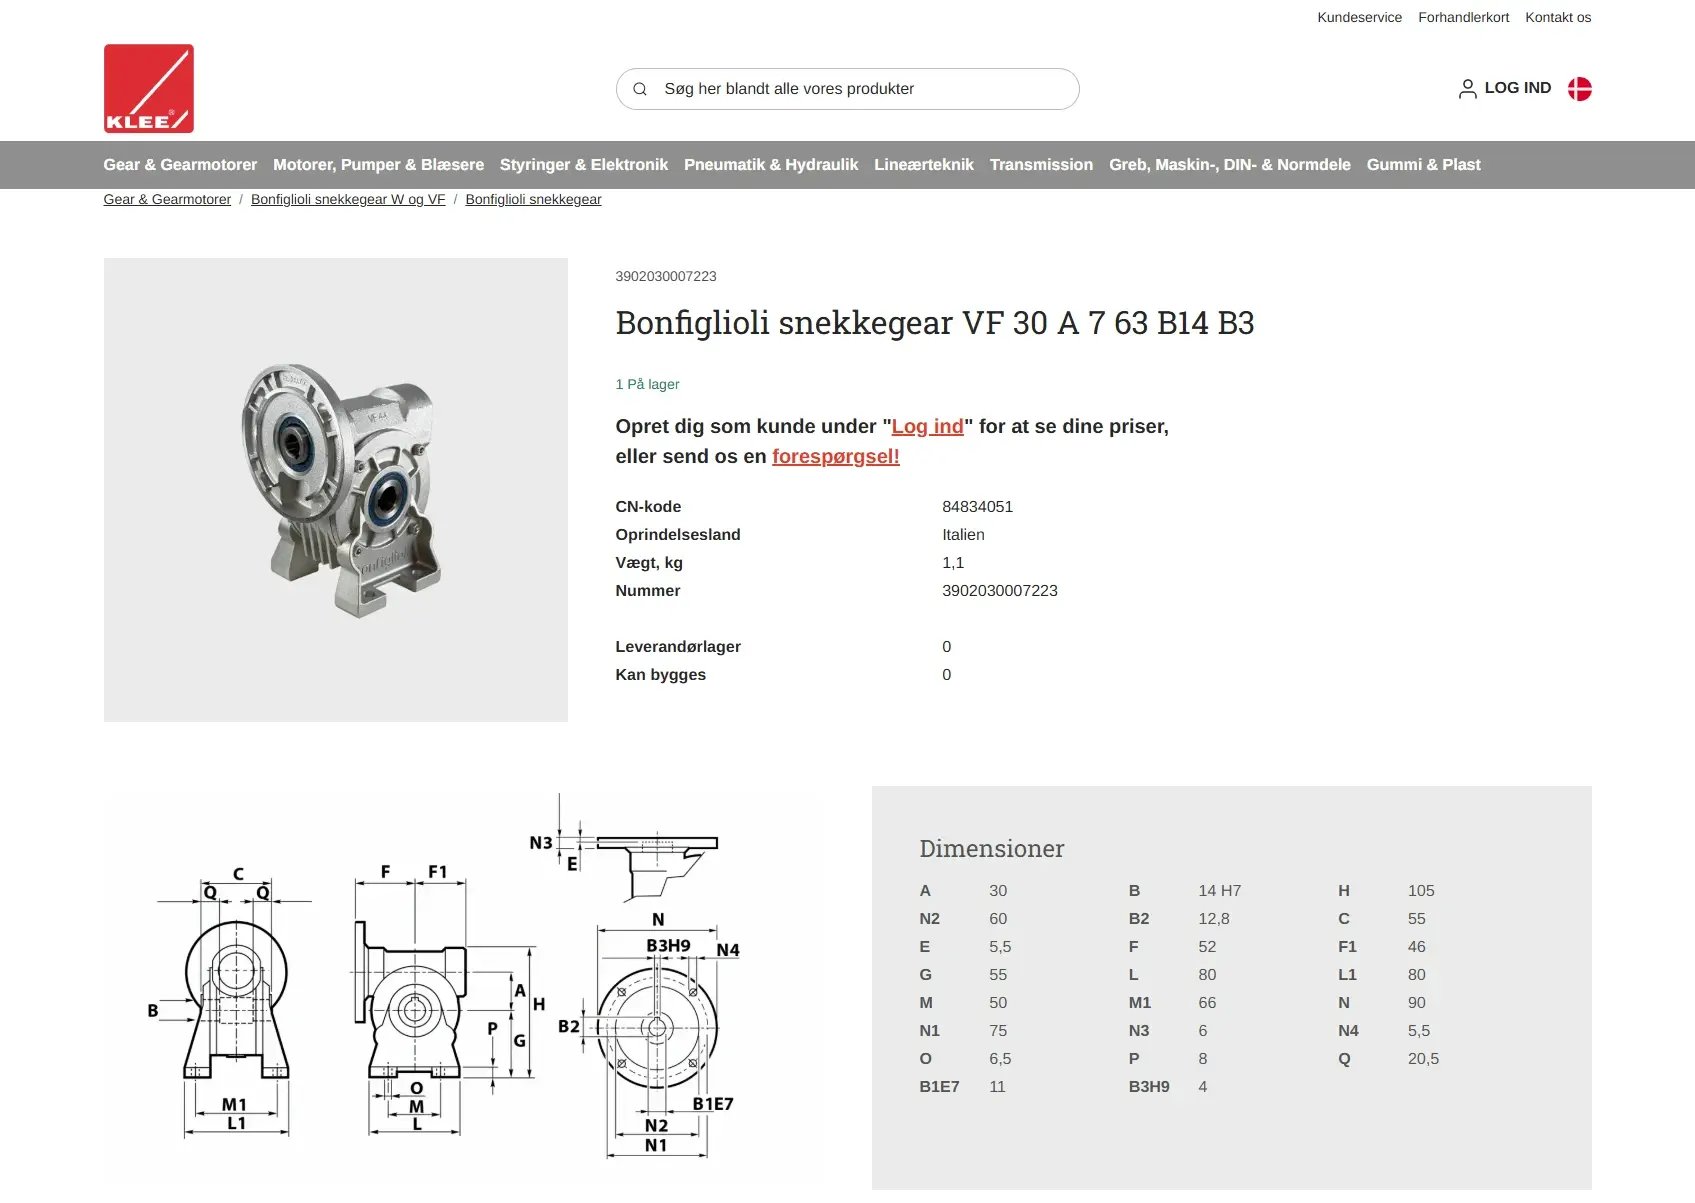Click the gearbox product photo
This screenshot has height=1203, width=1695.
point(336,490)
